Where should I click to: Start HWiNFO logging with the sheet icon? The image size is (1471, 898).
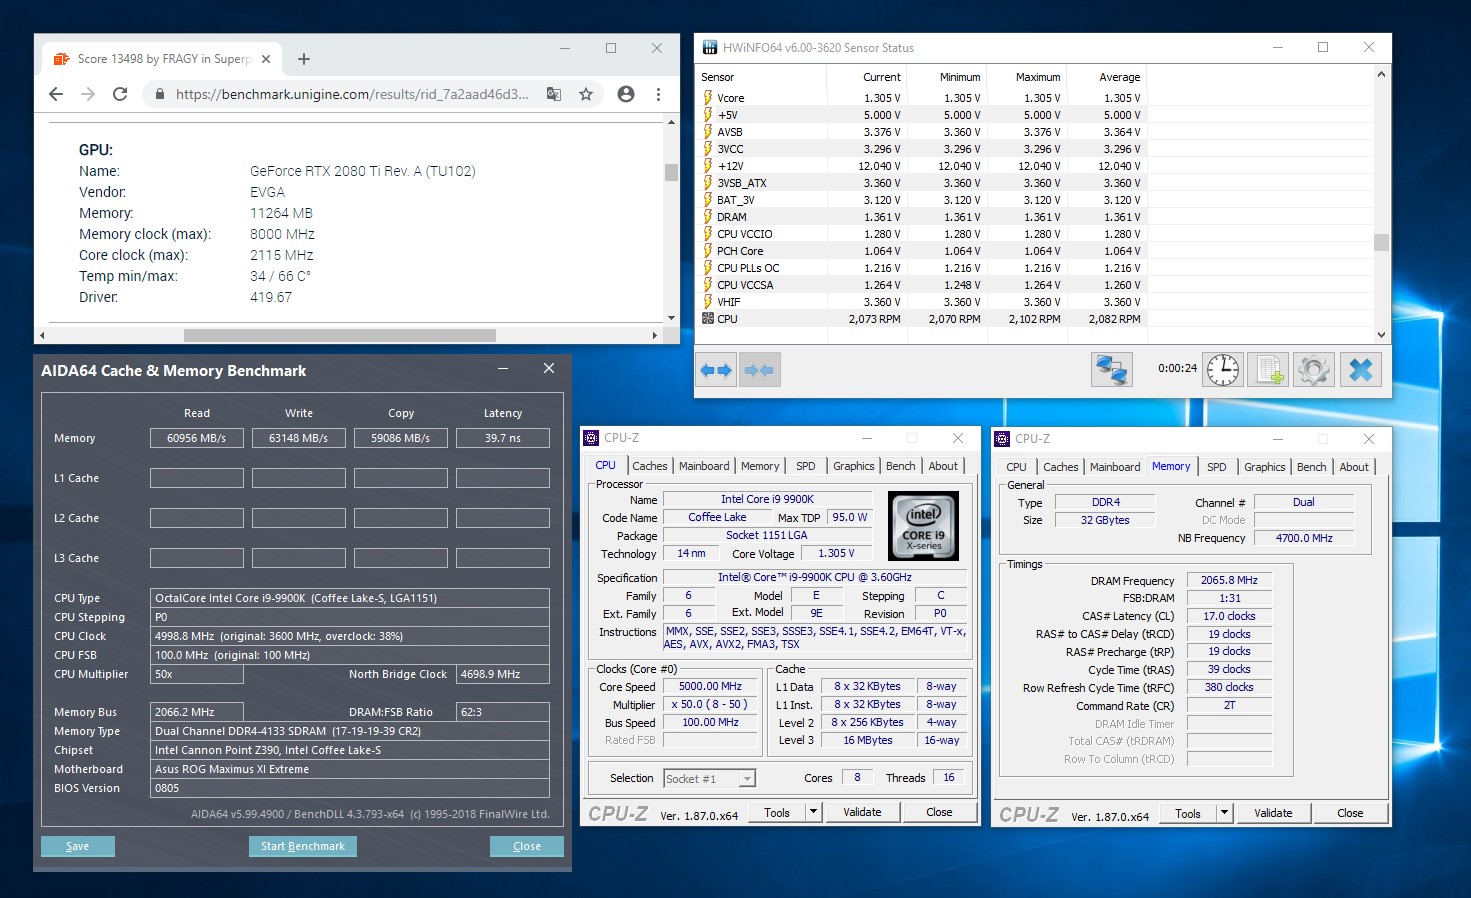click(x=1268, y=370)
